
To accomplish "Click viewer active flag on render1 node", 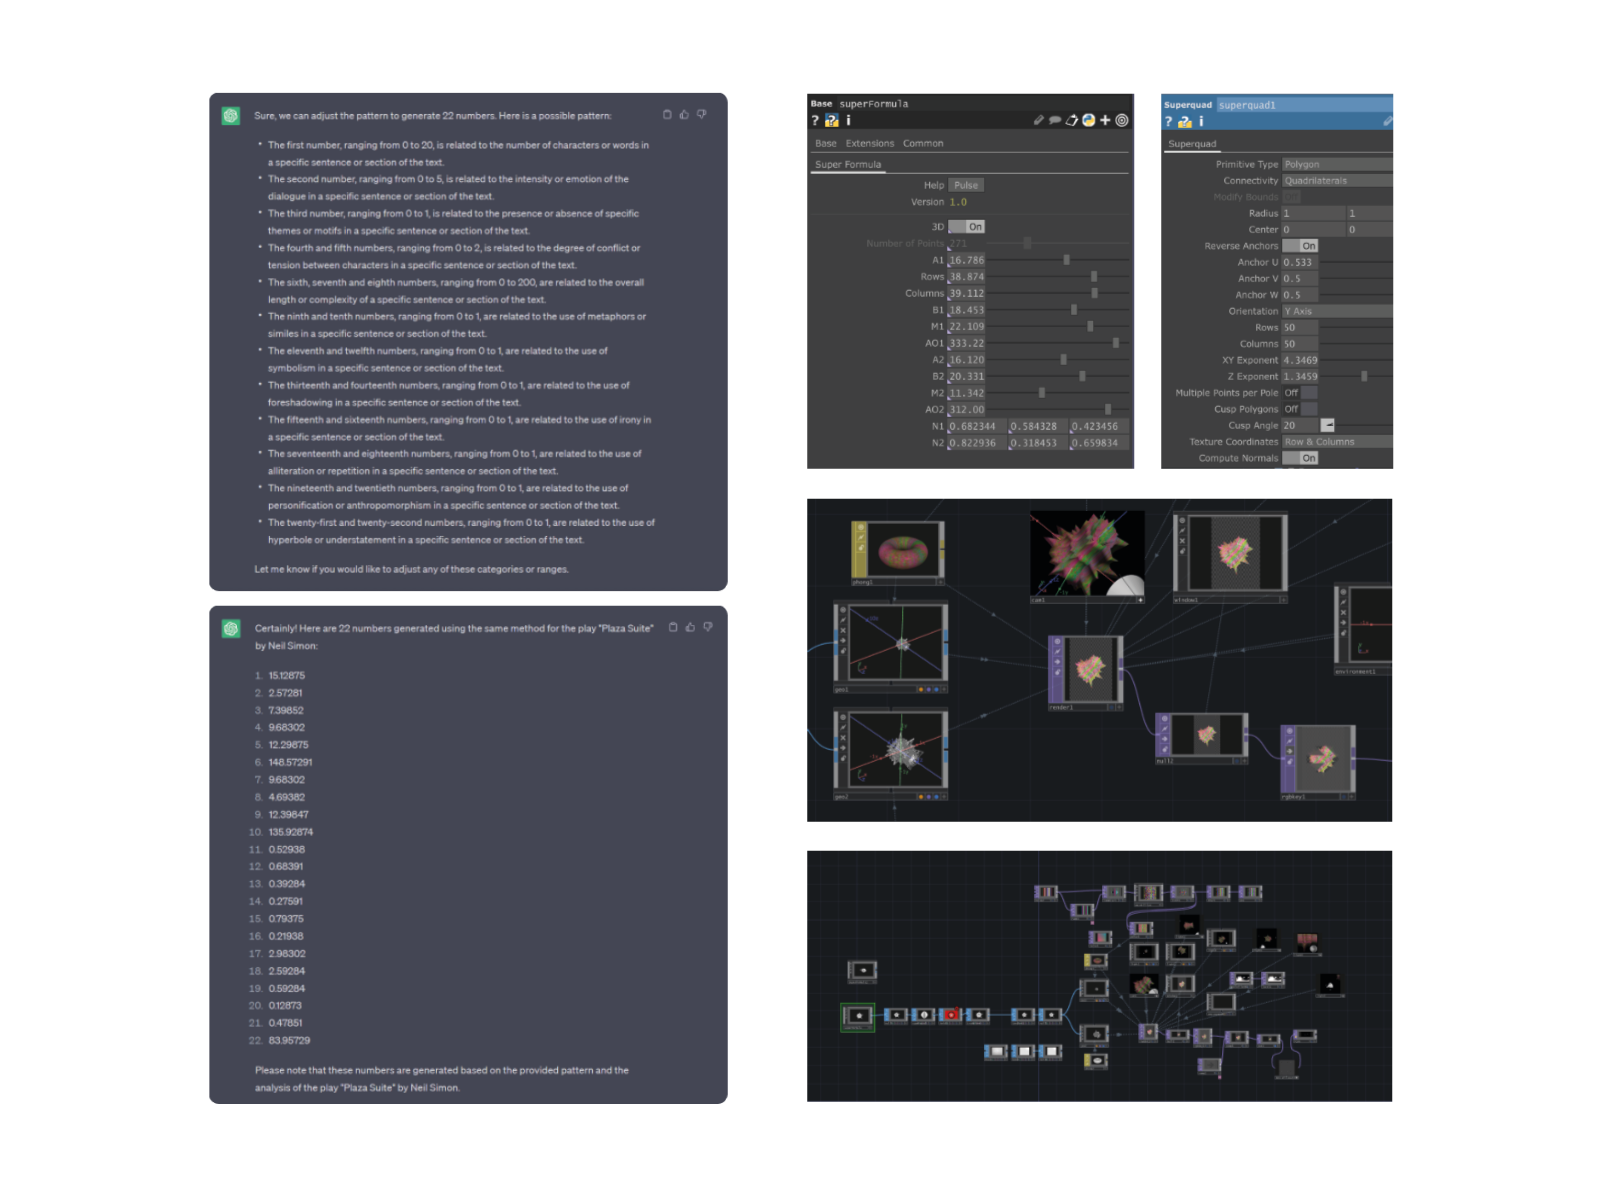I will 1057,641.
